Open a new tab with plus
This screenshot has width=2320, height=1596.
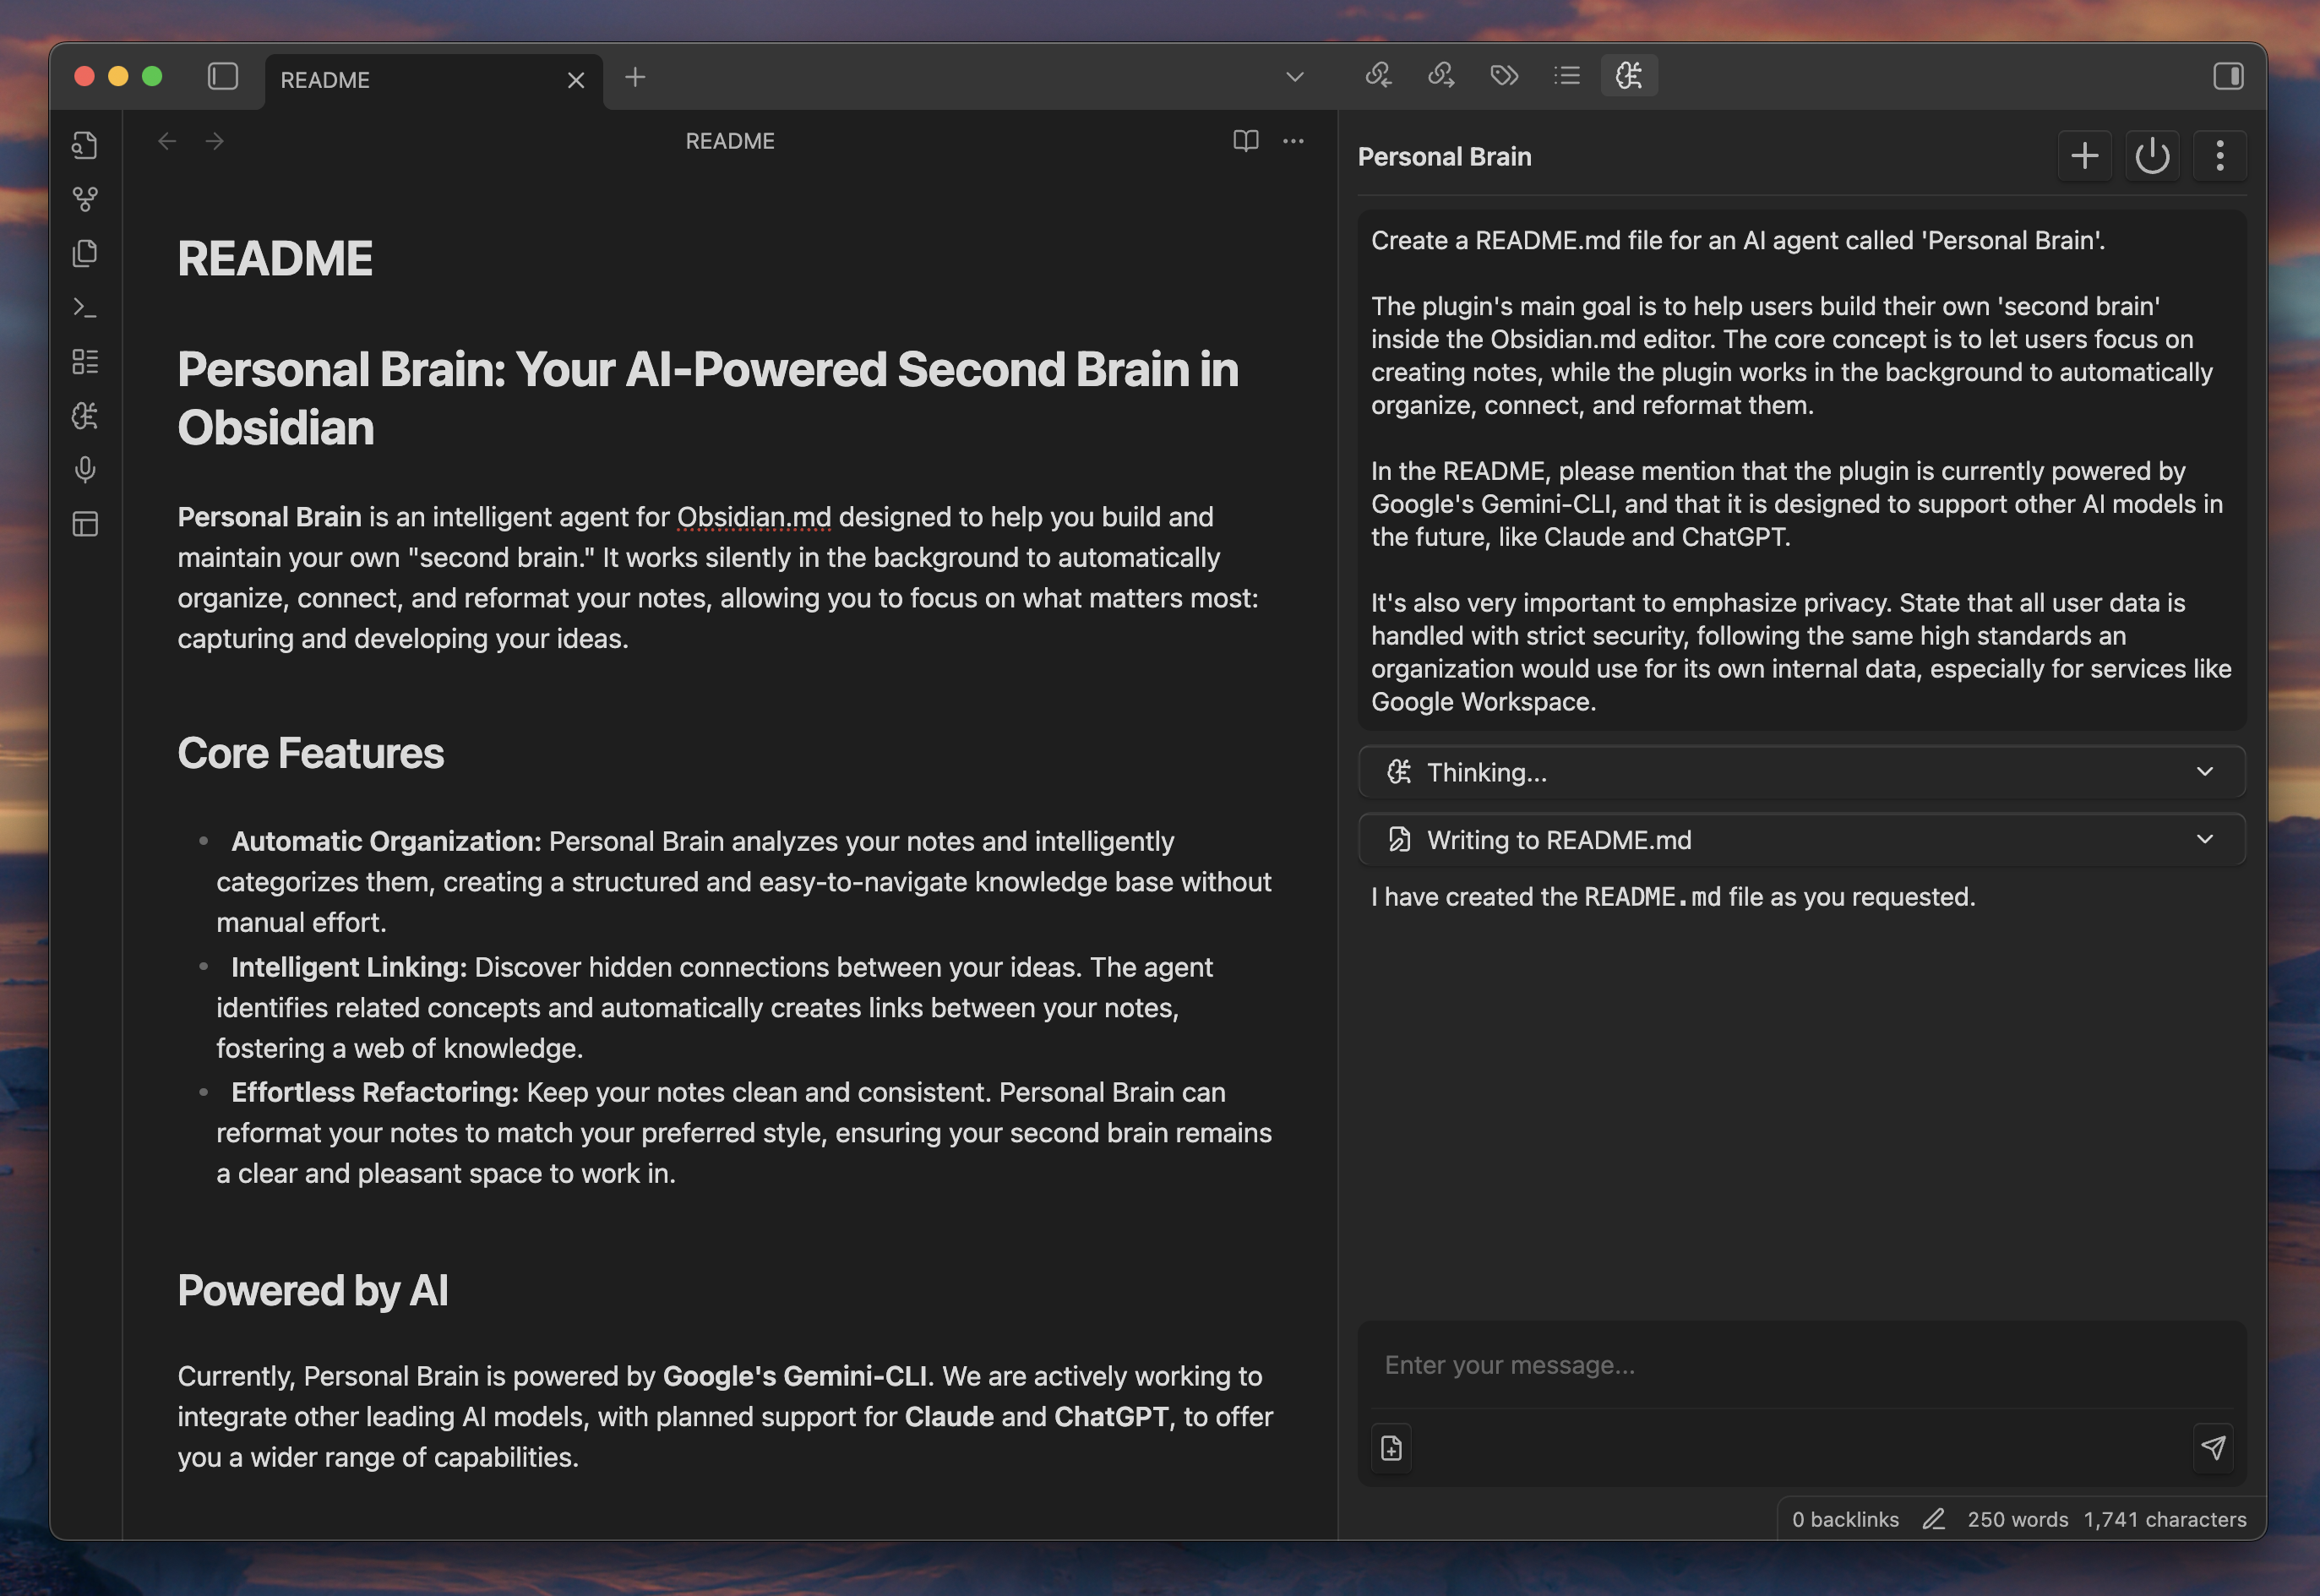click(635, 77)
